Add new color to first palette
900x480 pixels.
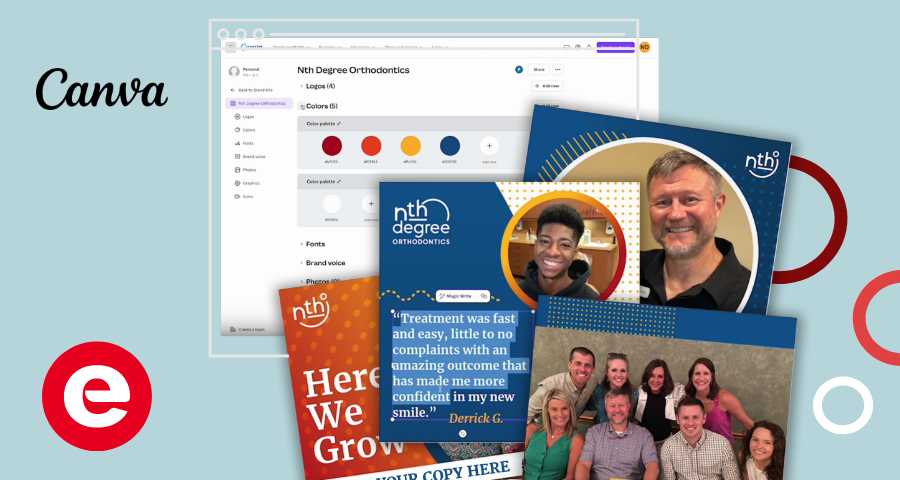(x=489, y=146)
